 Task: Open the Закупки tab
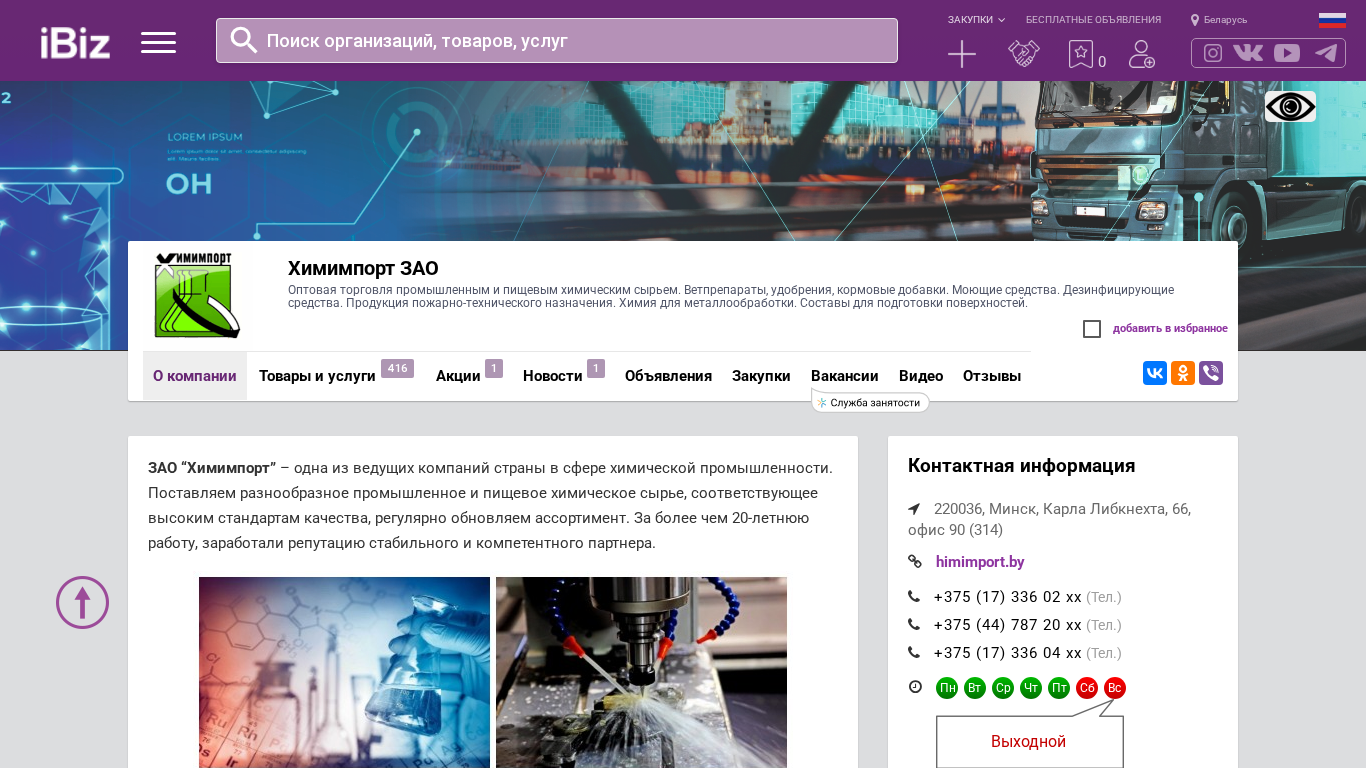761,376
